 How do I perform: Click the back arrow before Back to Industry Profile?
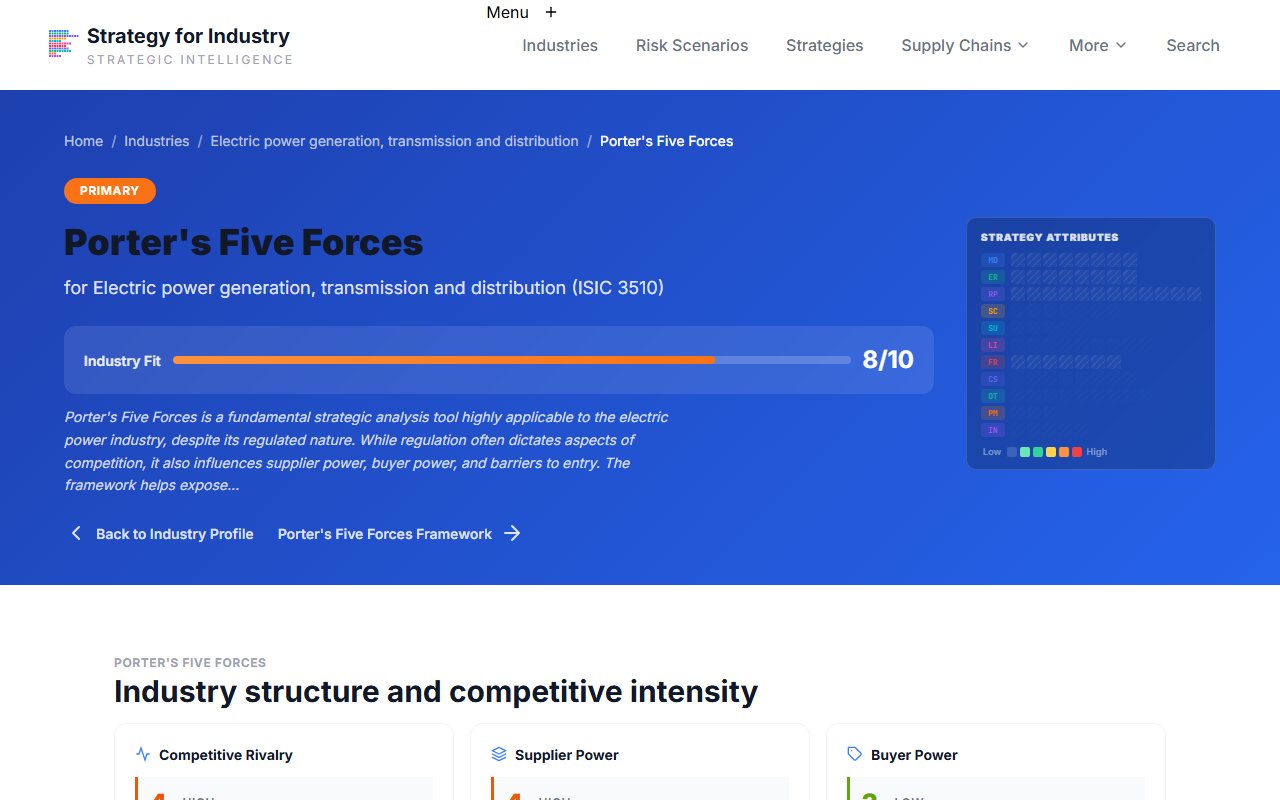click(x=76, y=533)
